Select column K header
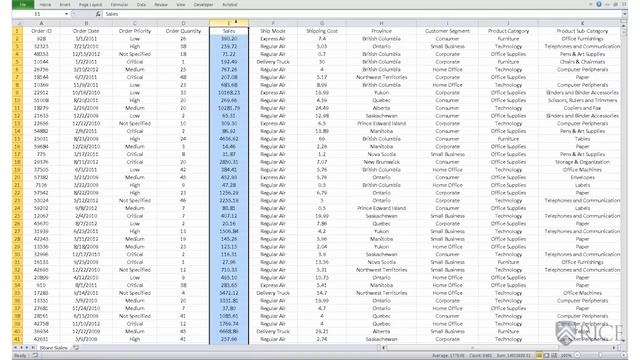640x360 pixels. coord(582,23)
